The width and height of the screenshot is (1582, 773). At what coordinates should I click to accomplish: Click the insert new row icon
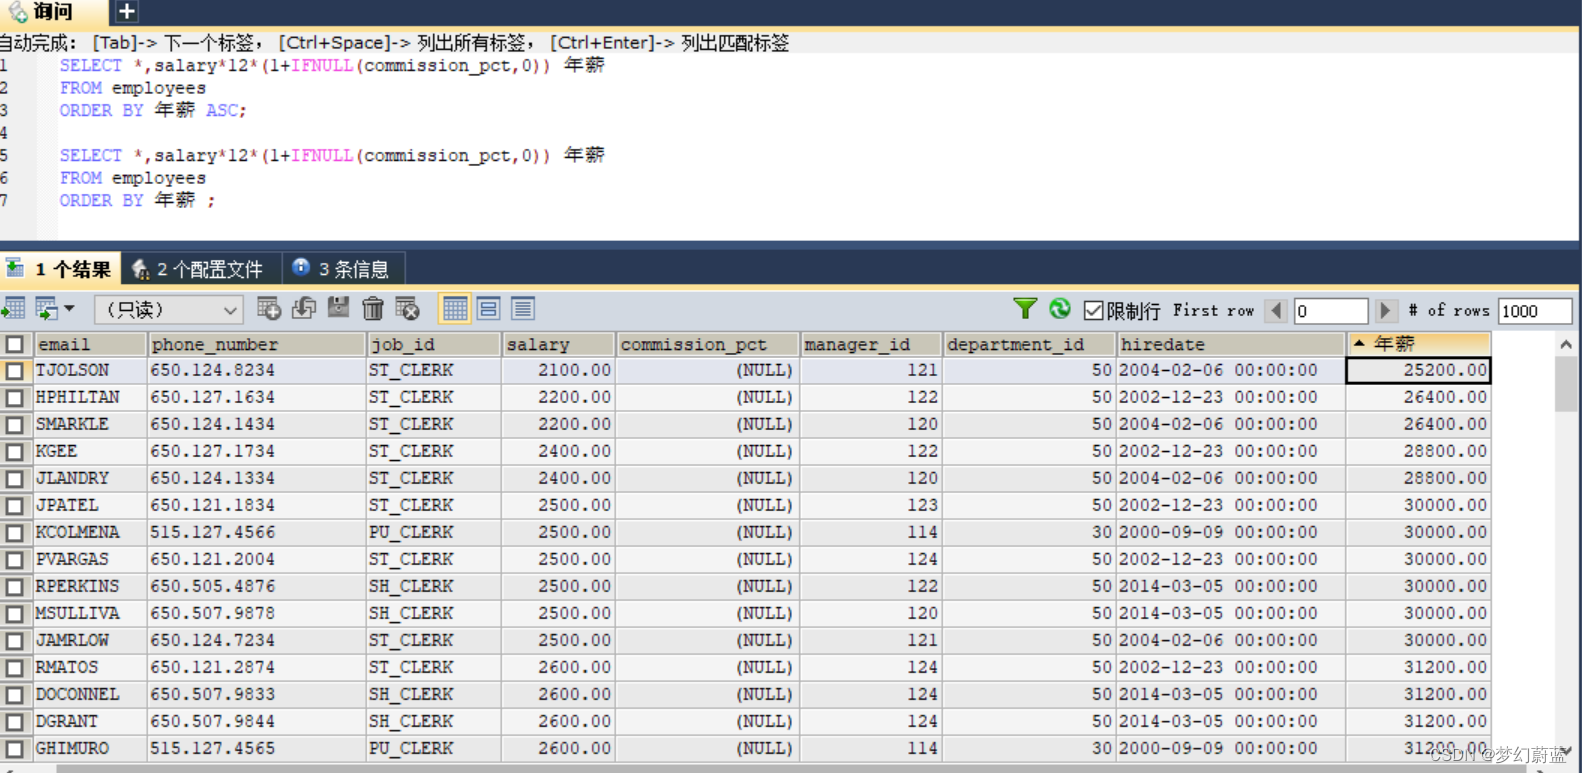tap(269, 309)
